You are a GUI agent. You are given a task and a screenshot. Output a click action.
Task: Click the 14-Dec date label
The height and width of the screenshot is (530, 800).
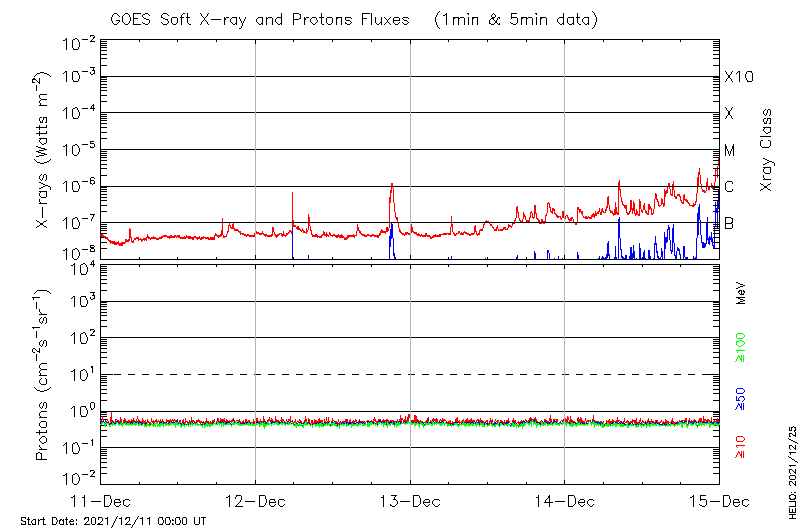pos(564,500)
